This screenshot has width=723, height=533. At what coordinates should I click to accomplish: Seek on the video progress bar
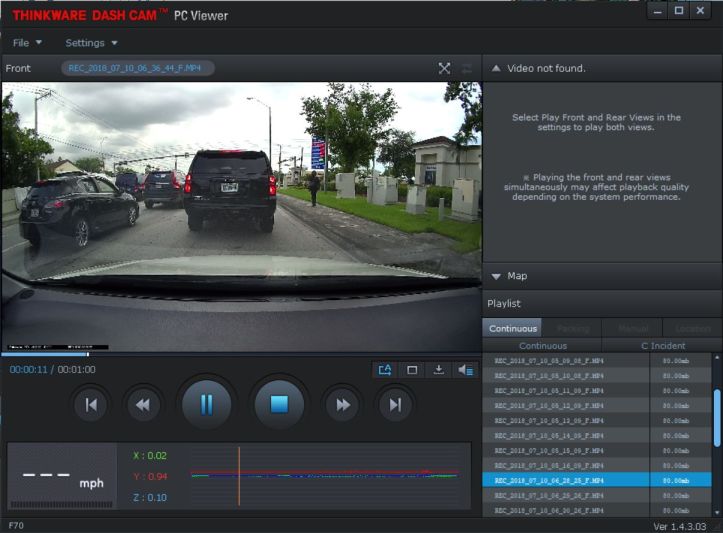click(x=241, y=354)
